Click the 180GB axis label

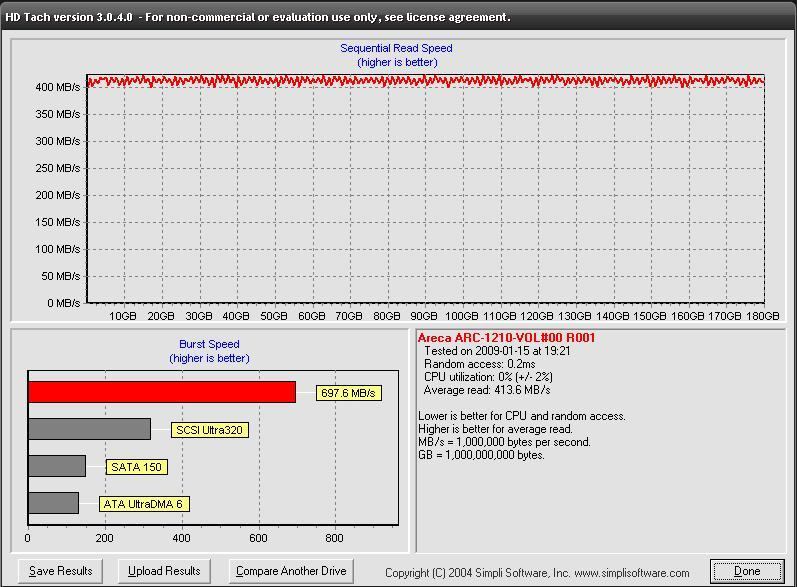point(762,316)
